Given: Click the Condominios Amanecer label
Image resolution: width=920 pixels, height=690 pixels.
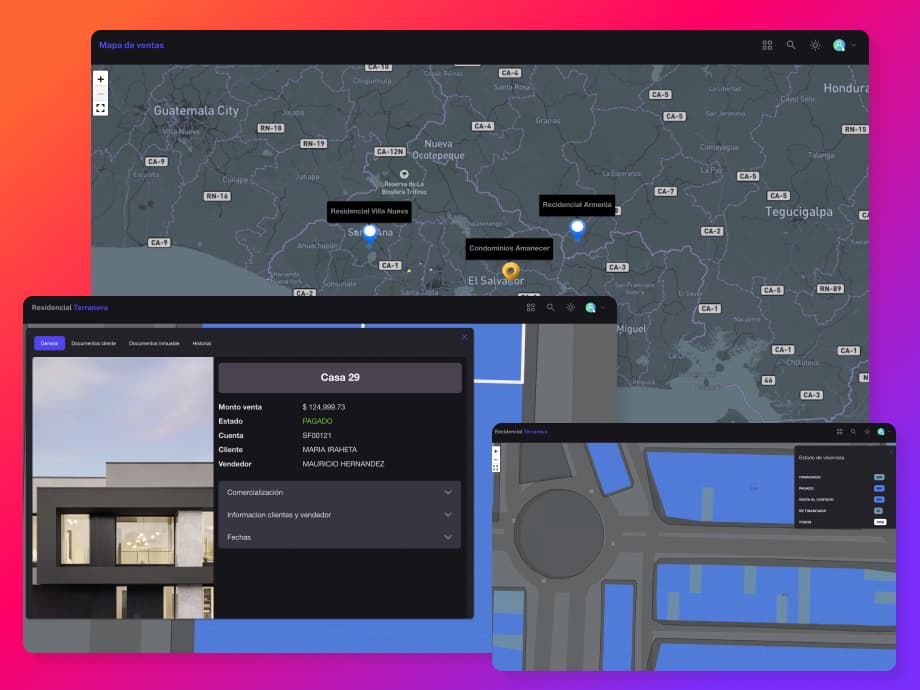Looking at the screenshot, I should point(509,248).
